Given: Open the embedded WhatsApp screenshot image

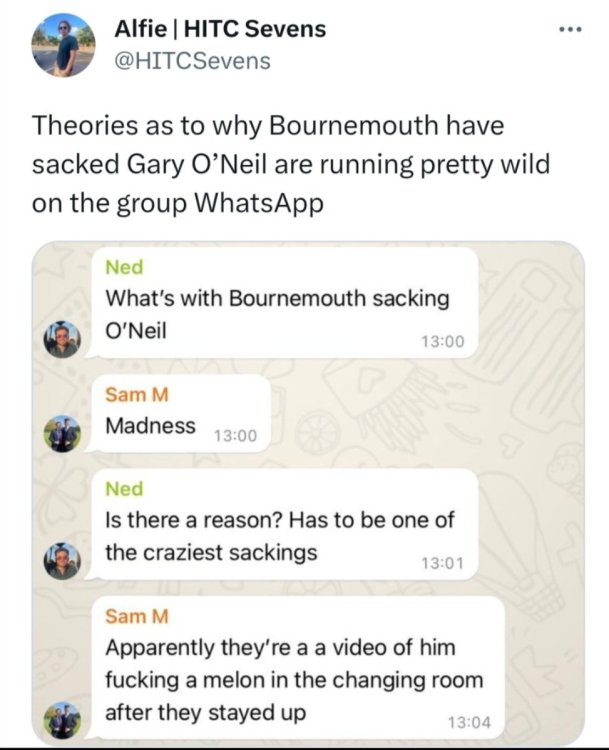Looking at the screenshot, I should tap(308, 493).
